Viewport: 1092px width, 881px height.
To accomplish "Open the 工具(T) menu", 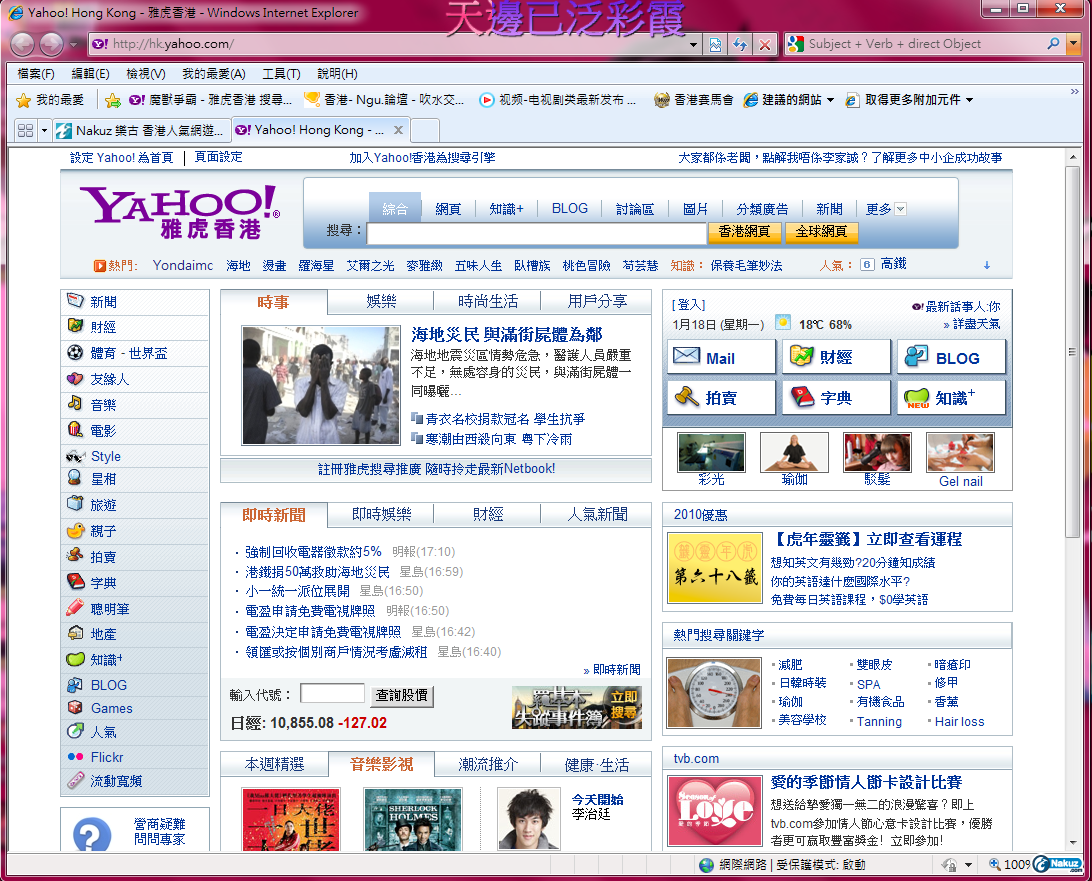I will click(281, 74).
